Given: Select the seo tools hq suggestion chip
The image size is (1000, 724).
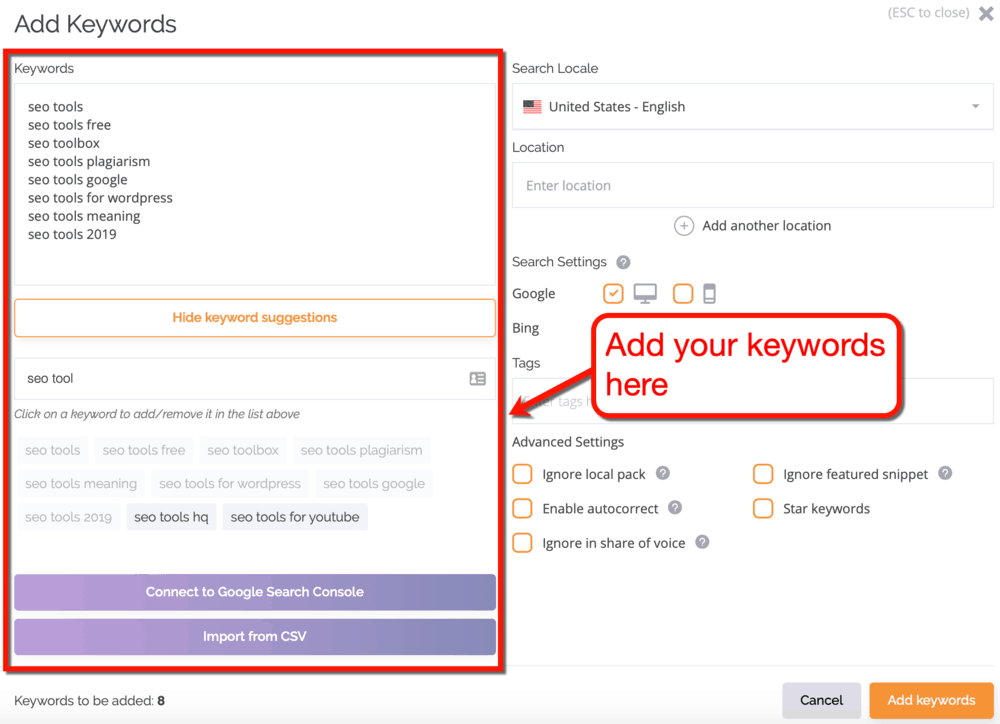Looking at the screenshot, I should click(171, 517).
